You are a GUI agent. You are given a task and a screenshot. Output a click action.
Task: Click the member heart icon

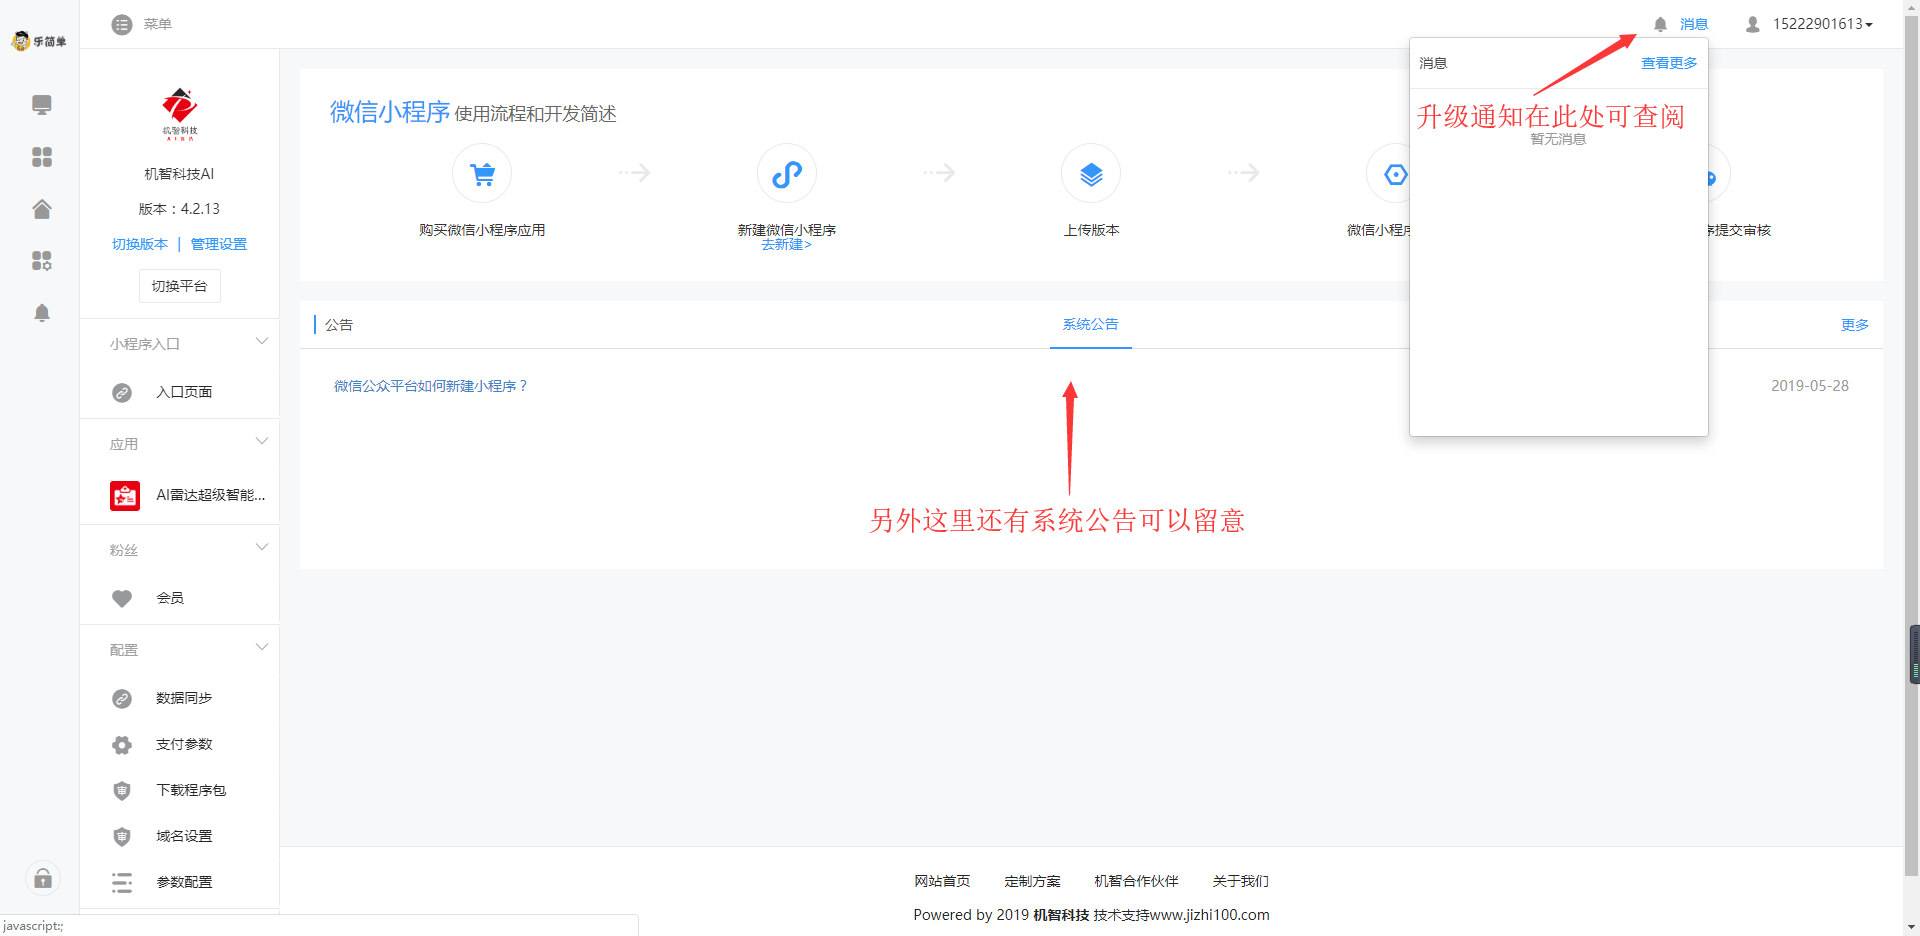pos(122,598)
